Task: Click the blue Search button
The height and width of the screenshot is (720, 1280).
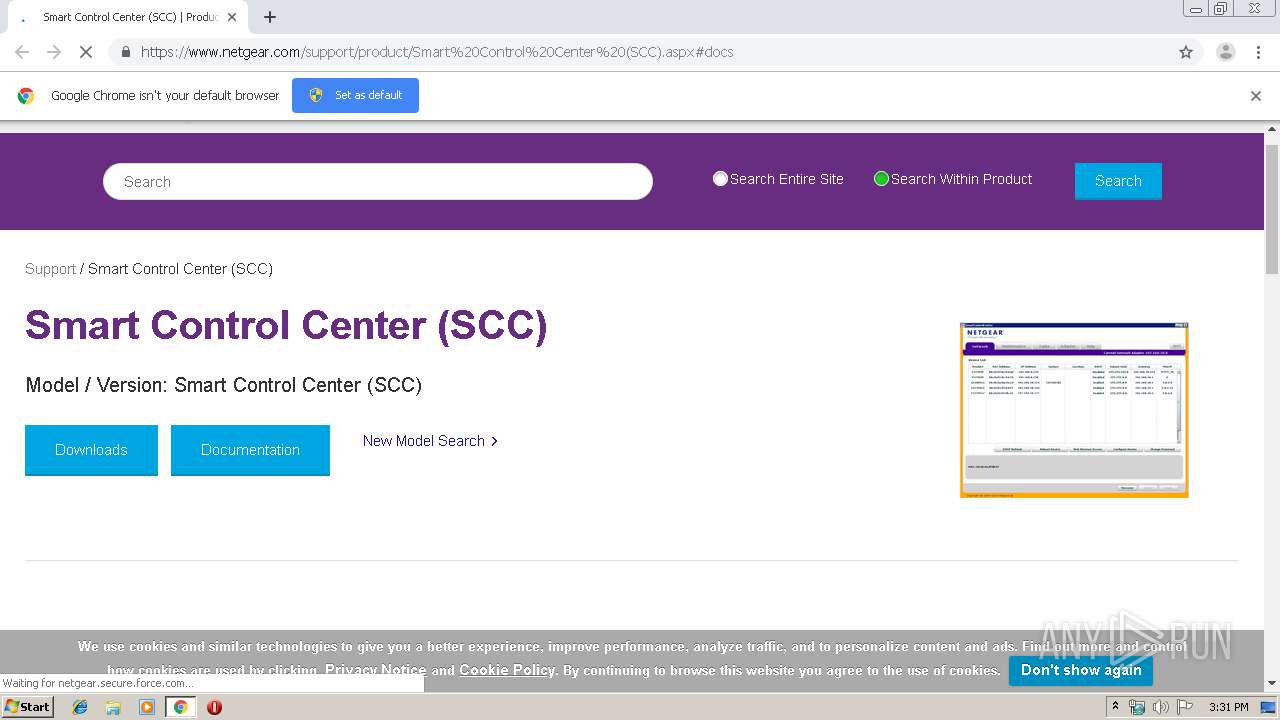Action: [1118, 181]
